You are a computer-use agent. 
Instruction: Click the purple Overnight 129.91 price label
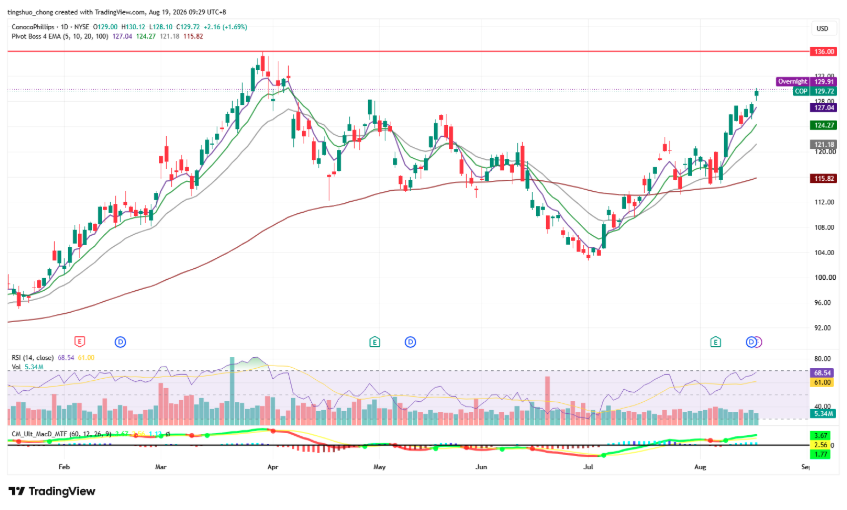pyautogui.click(x=806, y=82)
